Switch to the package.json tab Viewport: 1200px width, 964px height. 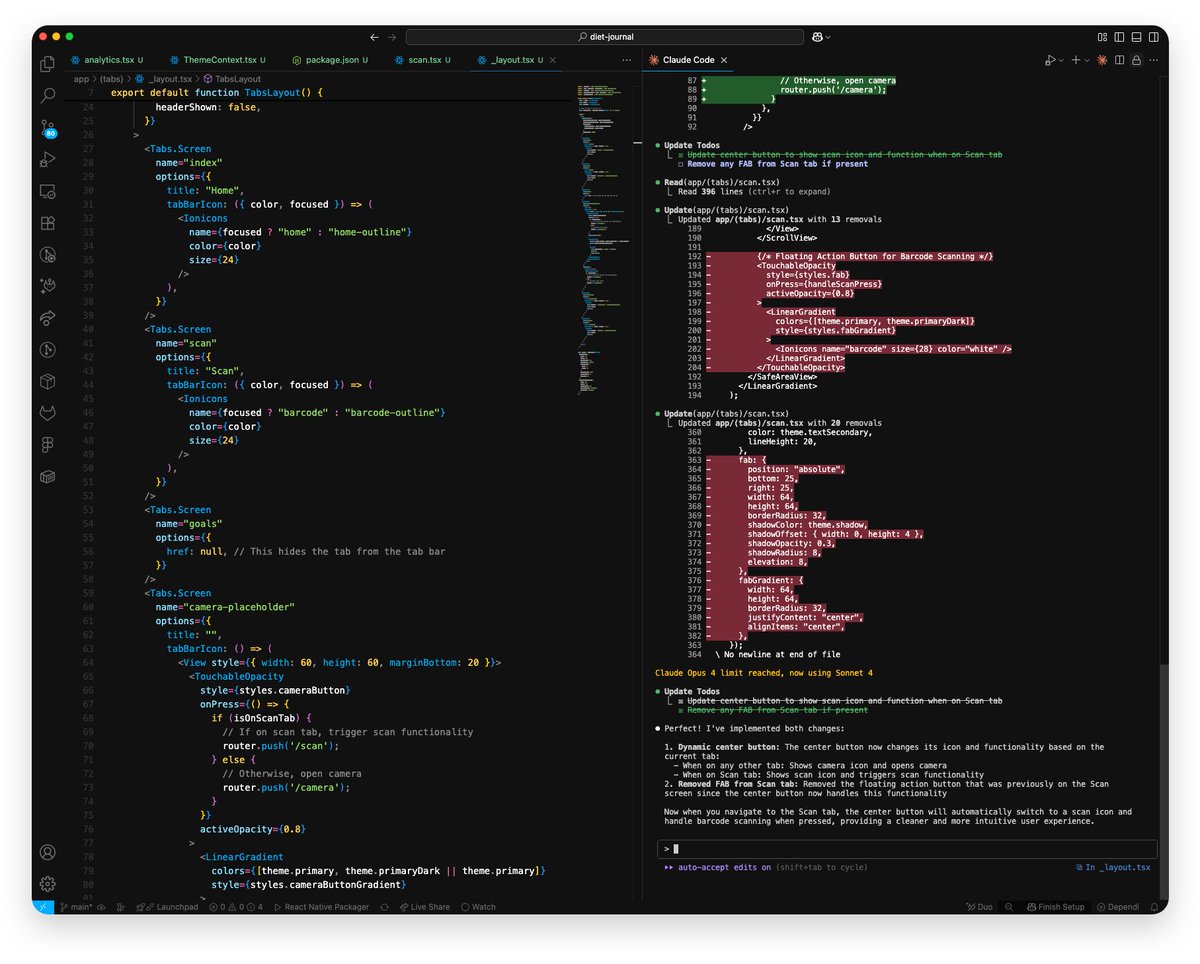331,60
